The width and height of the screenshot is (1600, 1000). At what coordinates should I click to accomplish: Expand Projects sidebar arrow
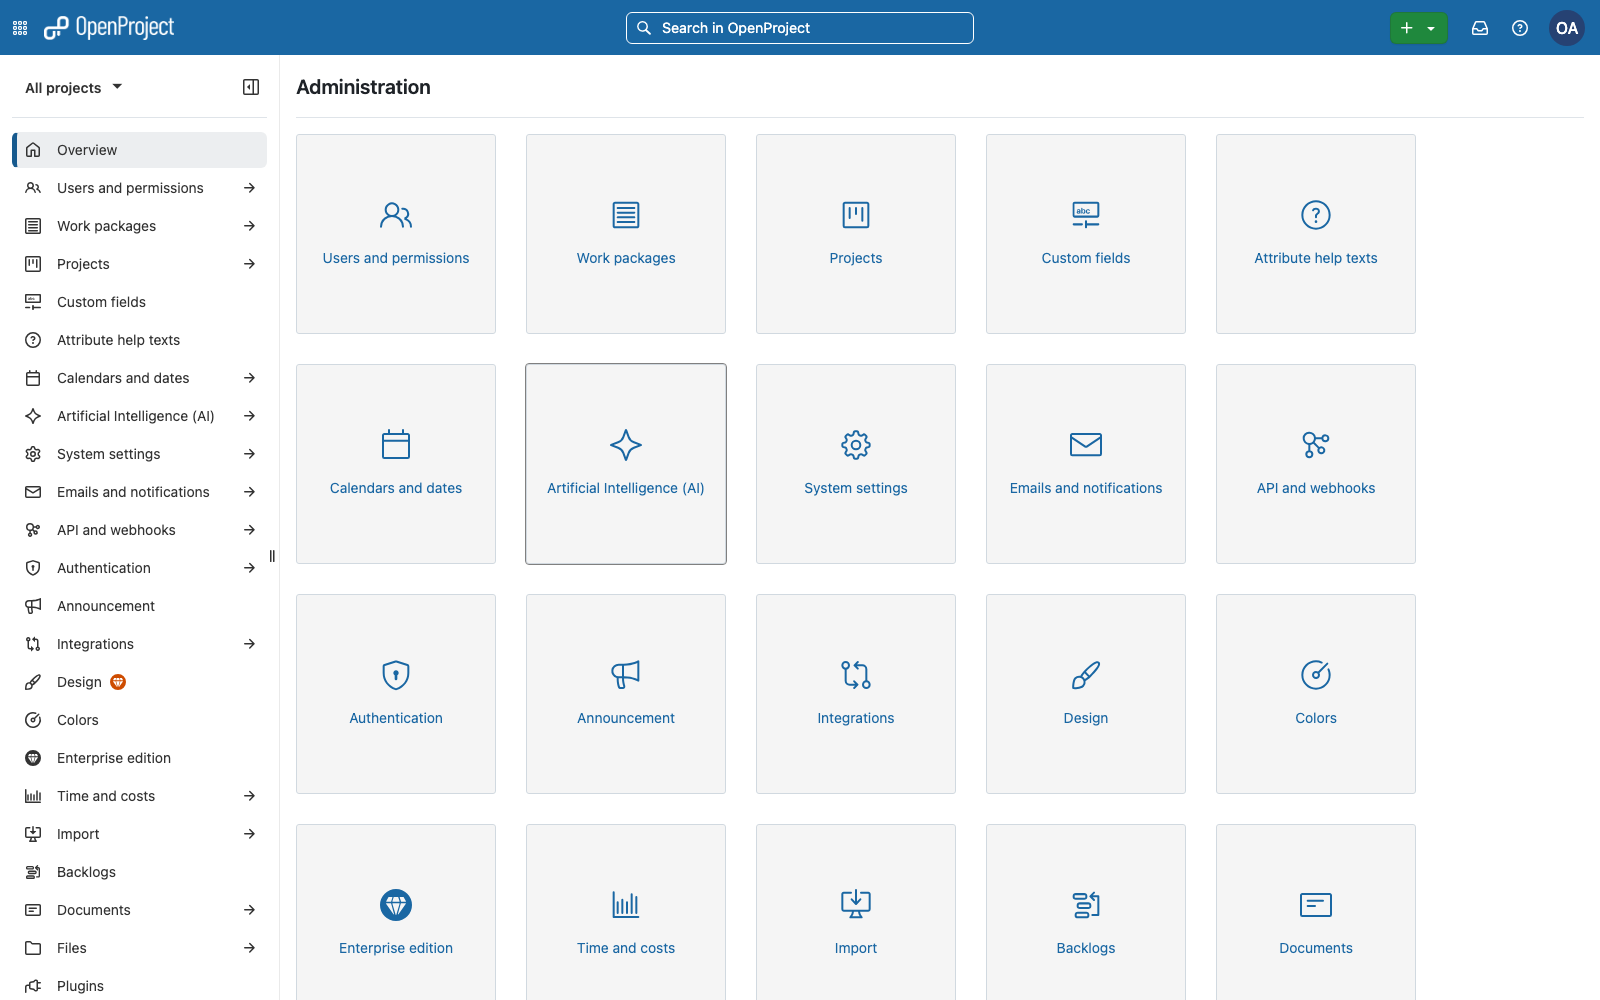250,264
